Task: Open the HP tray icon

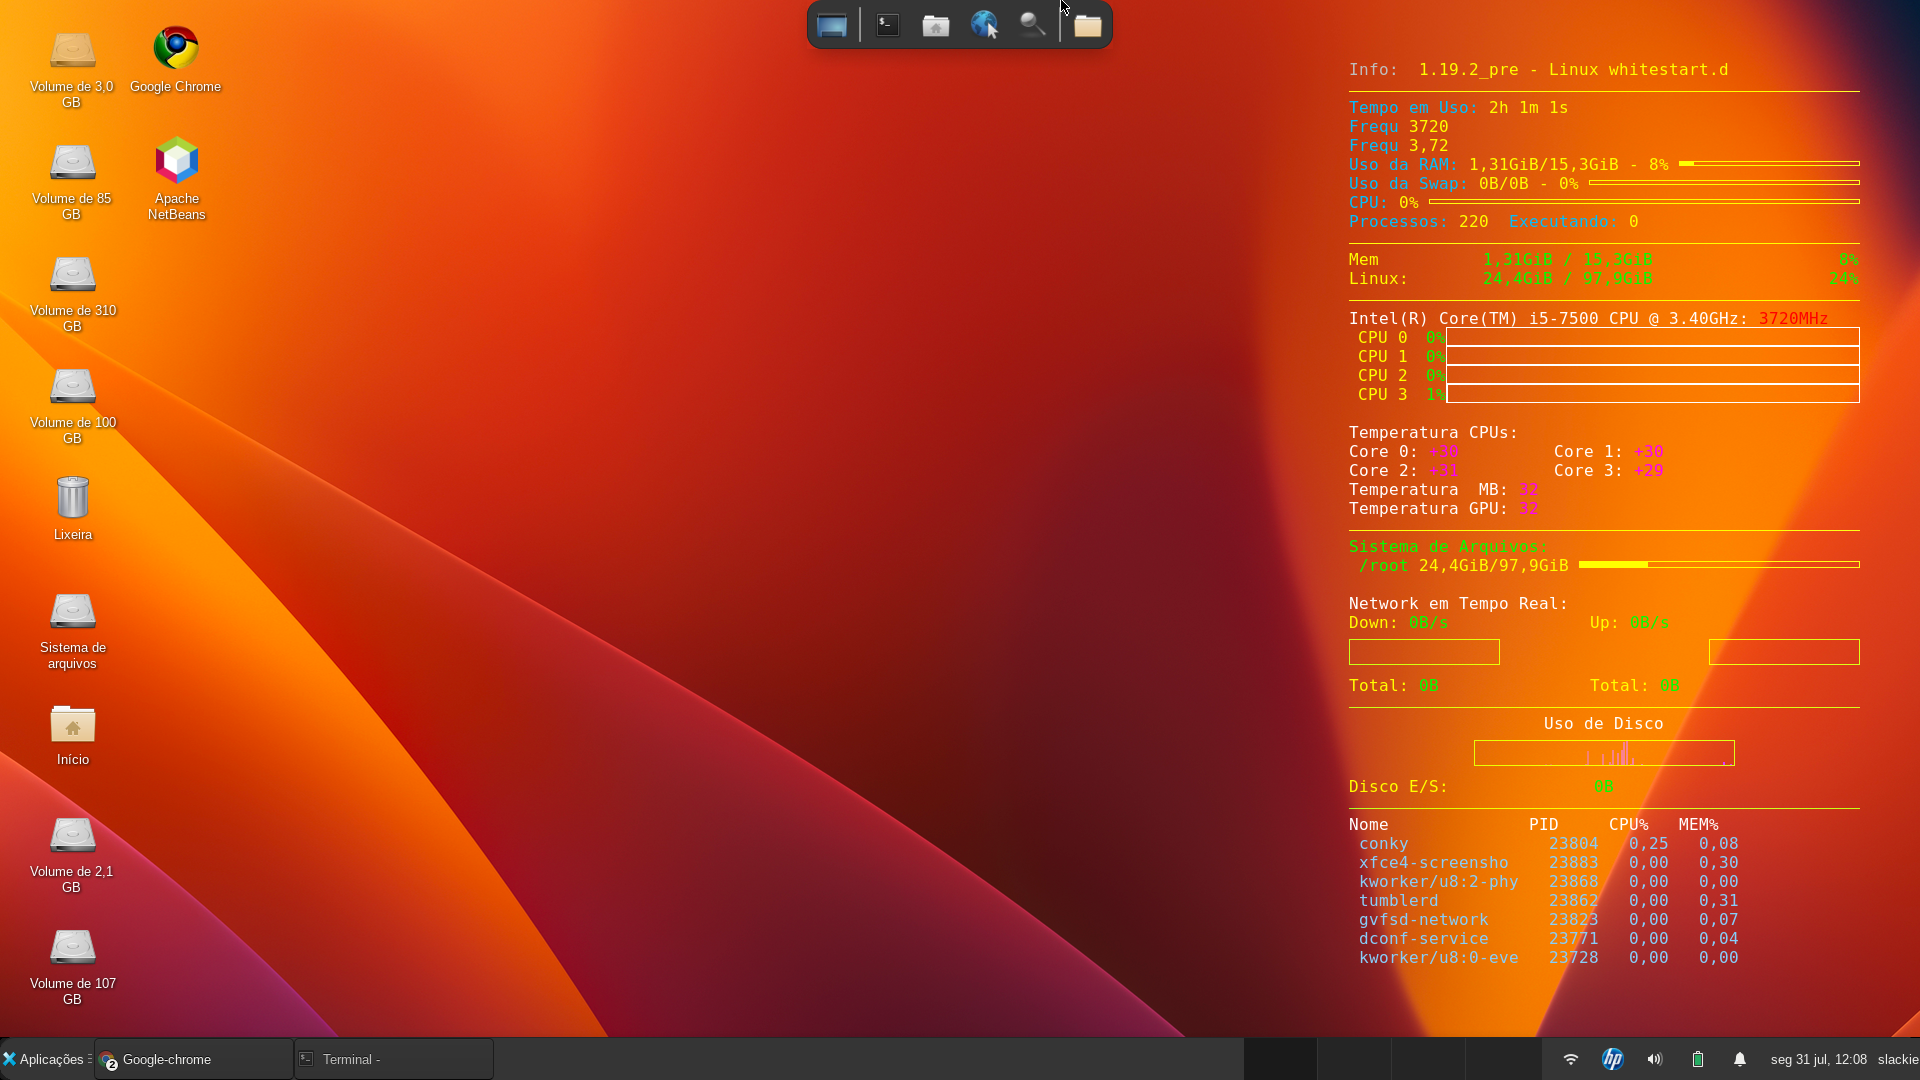Action: (x=1612, y=1059)
